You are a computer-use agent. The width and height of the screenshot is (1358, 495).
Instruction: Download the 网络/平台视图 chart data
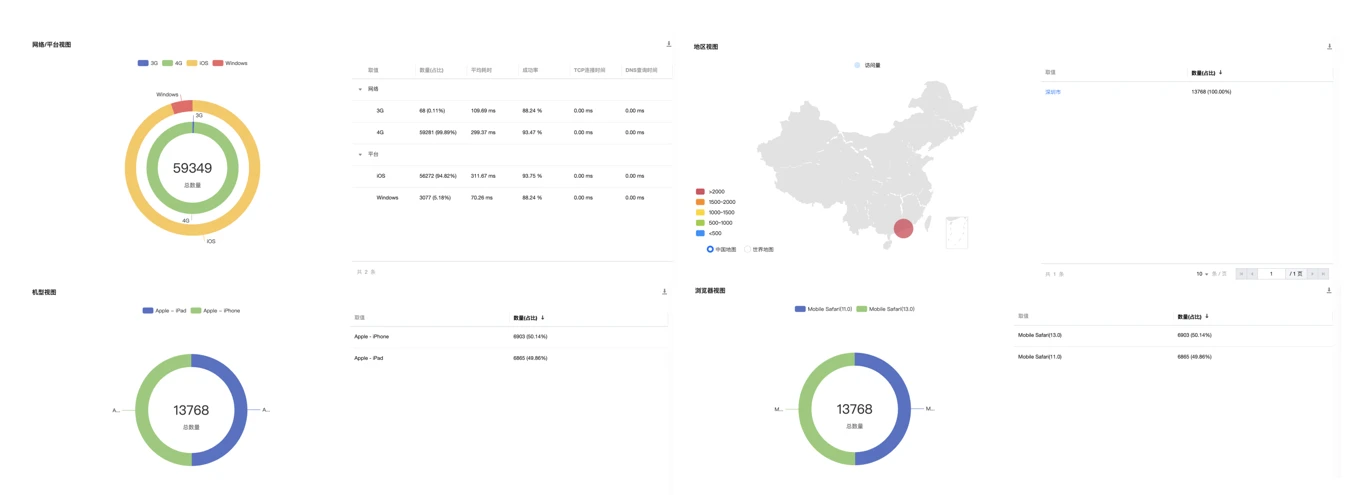coord(669,44)
